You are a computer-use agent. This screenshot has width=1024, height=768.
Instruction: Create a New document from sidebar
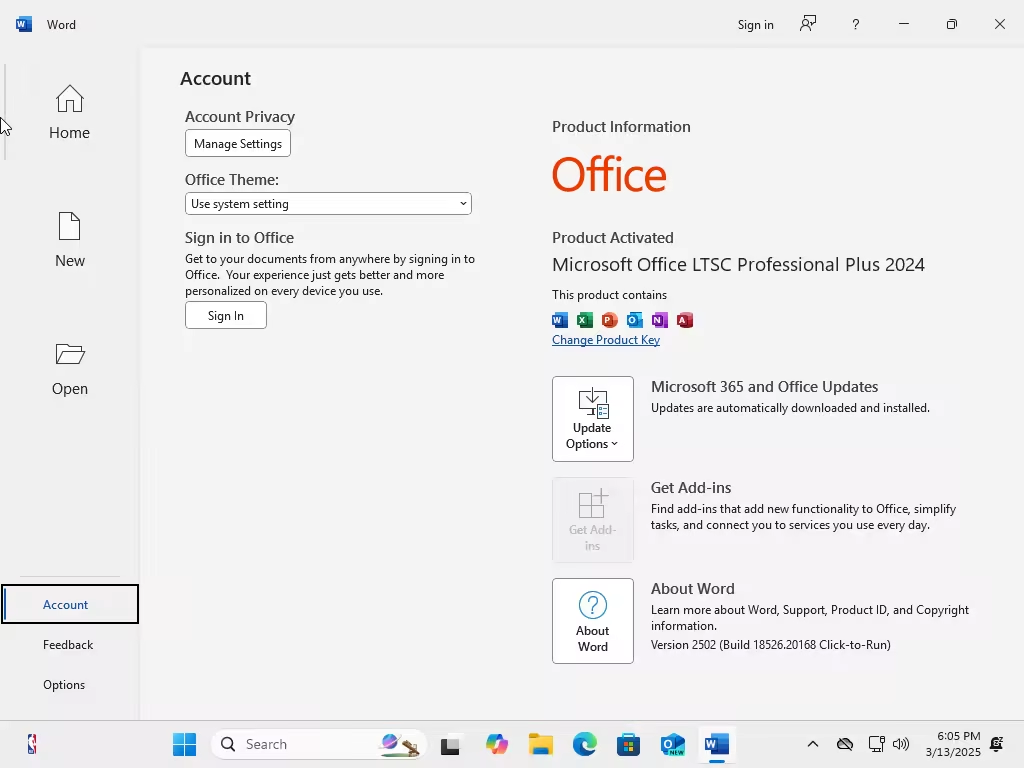tap(69, 240)
